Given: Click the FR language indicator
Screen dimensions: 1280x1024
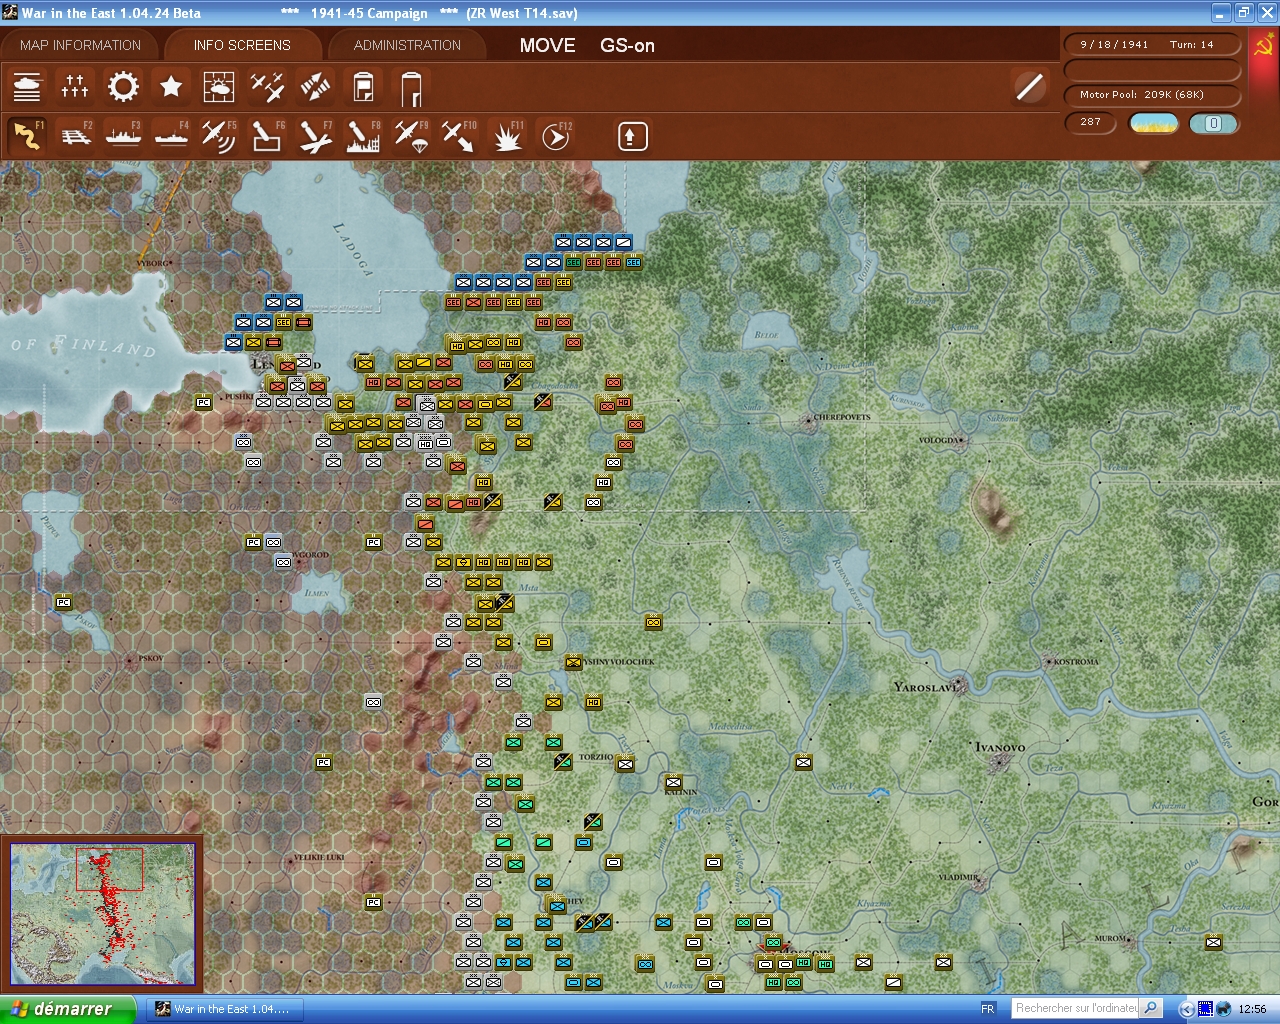Looking at the screenshot, I should pyautogui.click(x=988, y=1009).
